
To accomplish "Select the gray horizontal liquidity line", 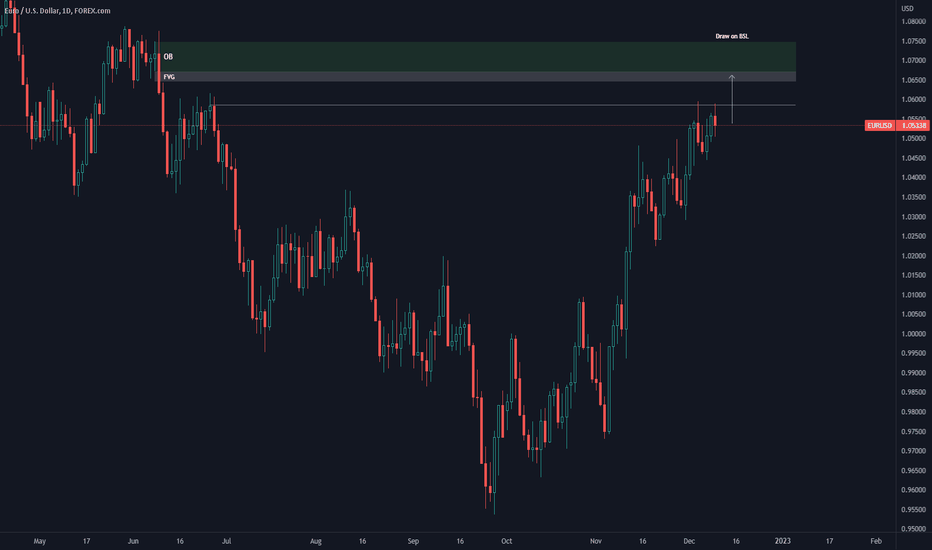I will (504, 105).
